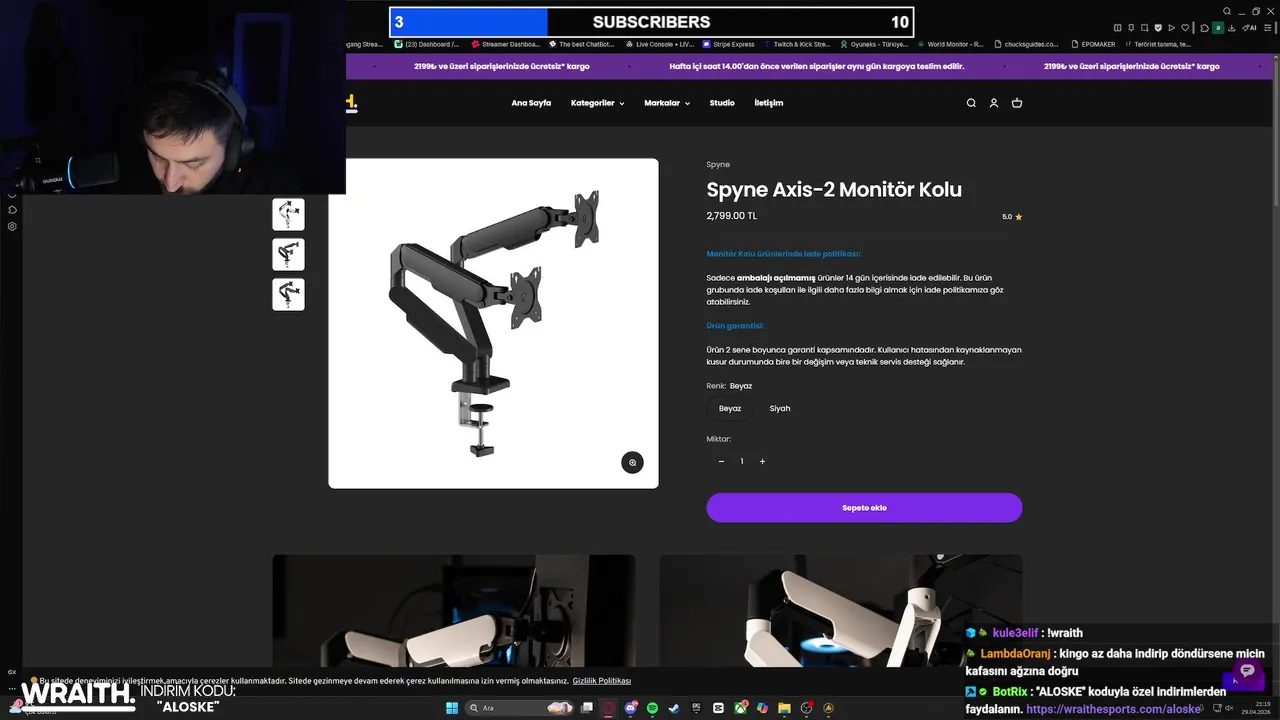Open the chat bubble widget button

[x=1247, y=670]
